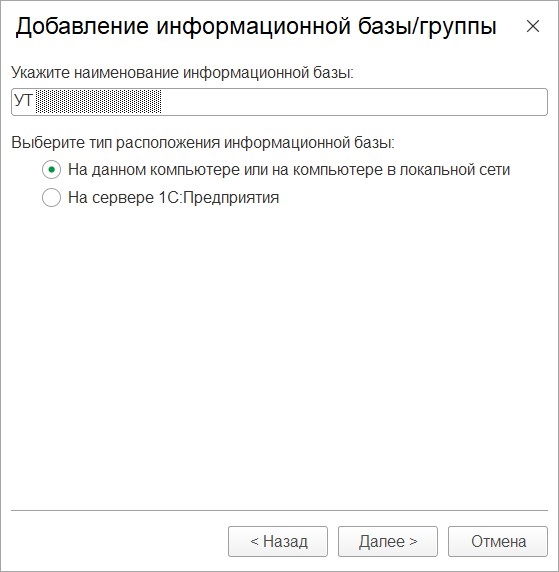Select the На сервере 1С:Предприятия radio button
The height and width of the screenshot is (572, 559).
(x=51, y=197)
